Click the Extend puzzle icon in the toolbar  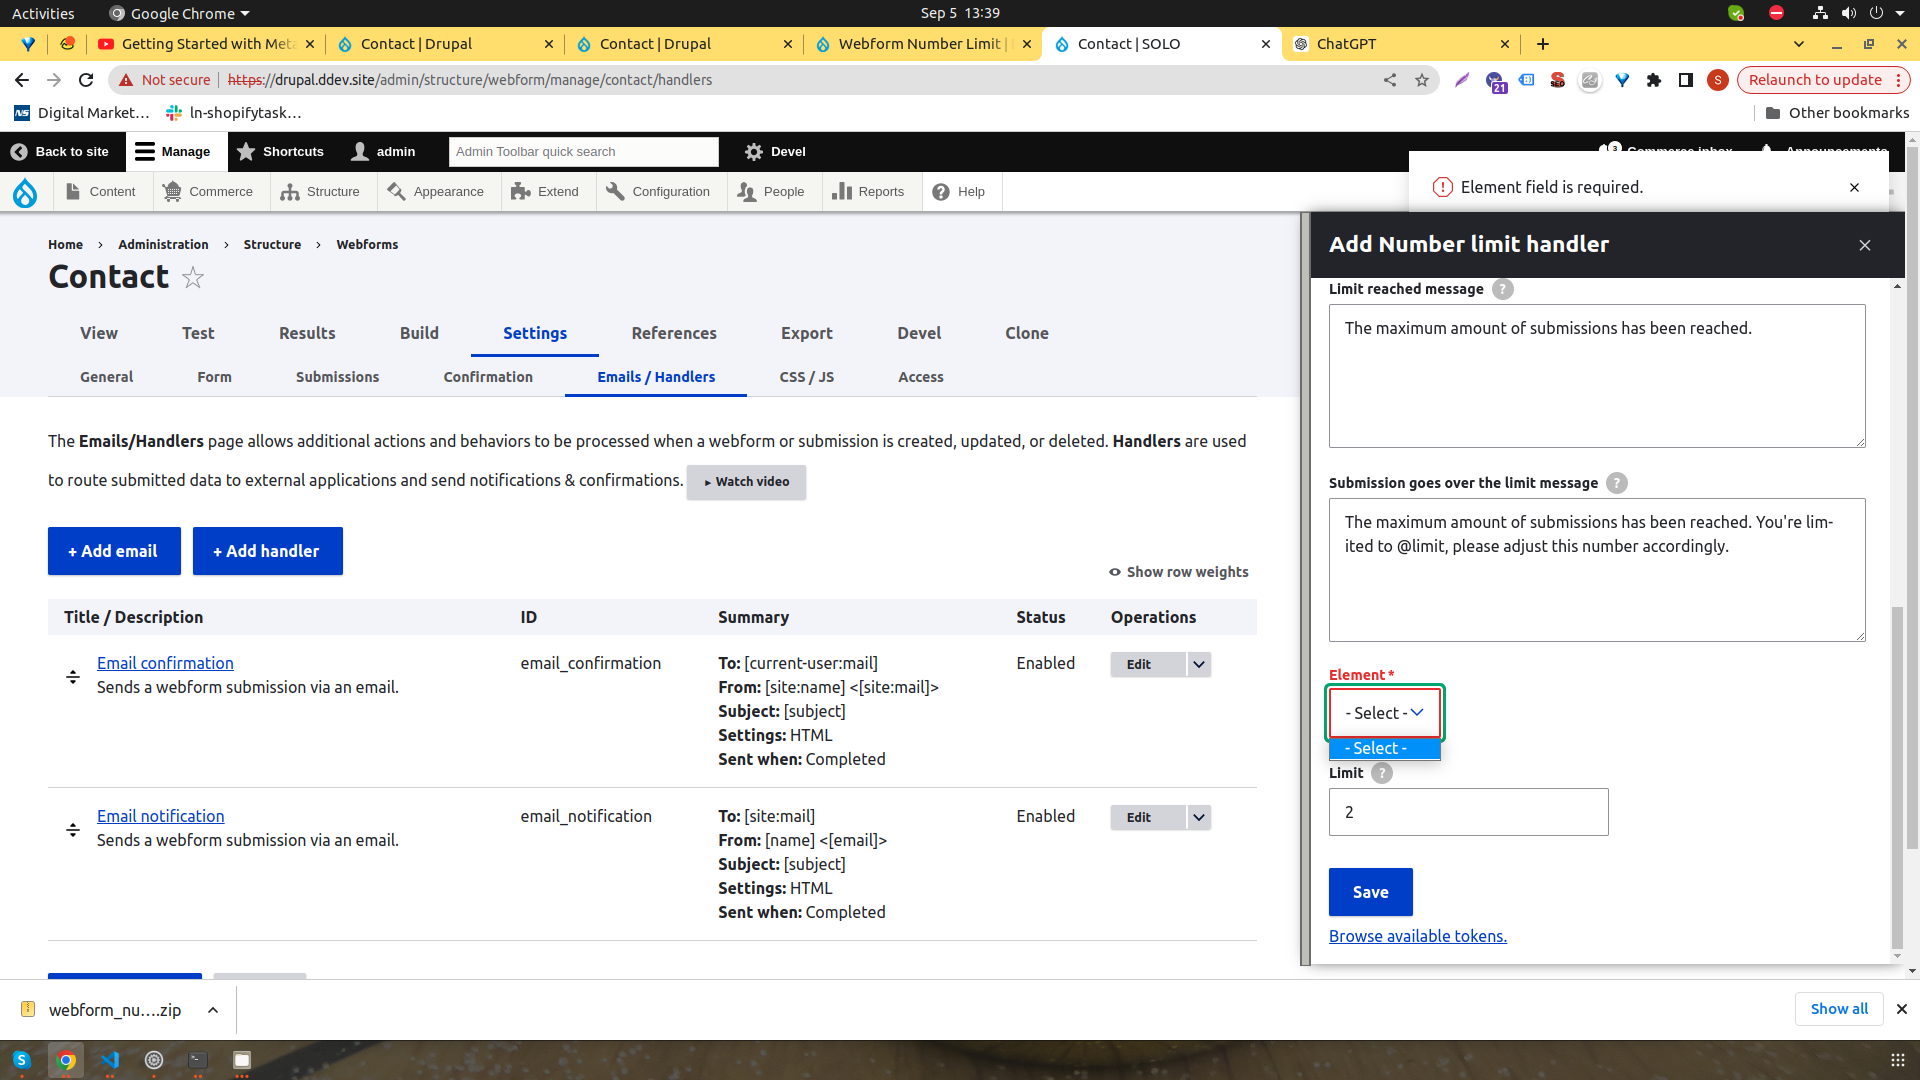point(521,191)
